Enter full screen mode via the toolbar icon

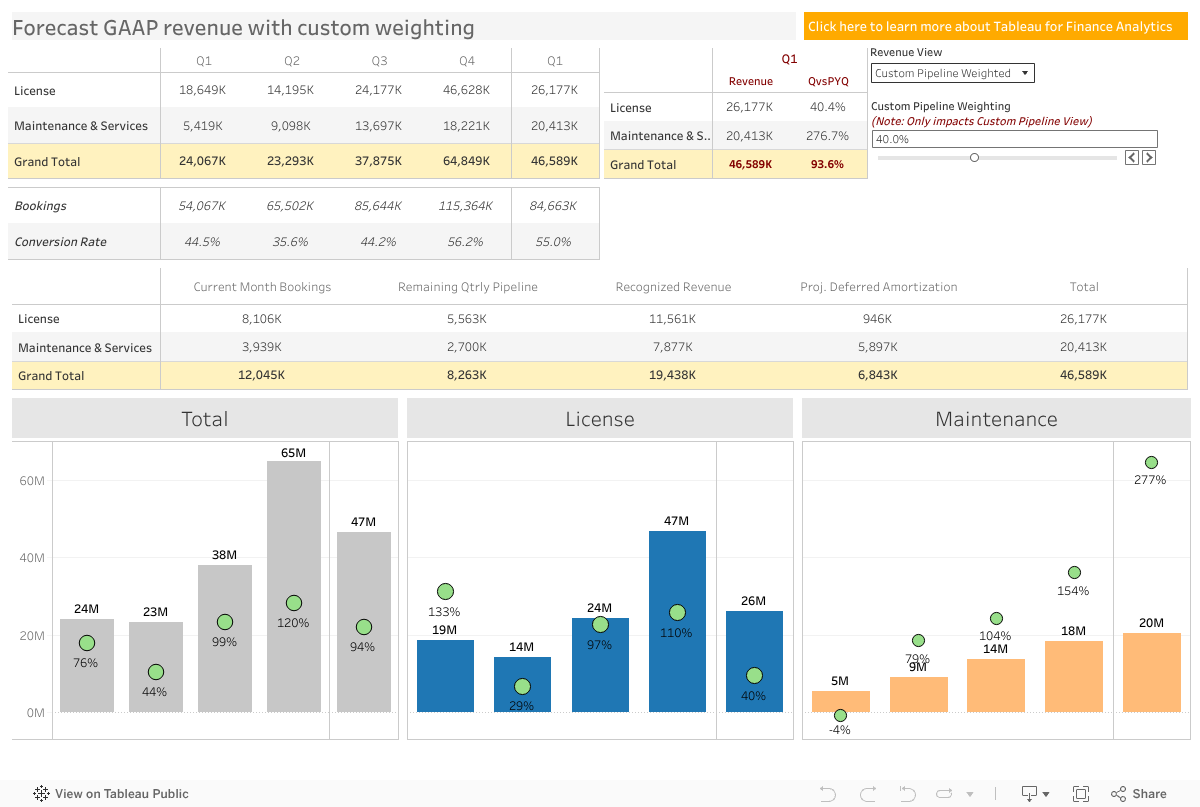point(1082,793)
